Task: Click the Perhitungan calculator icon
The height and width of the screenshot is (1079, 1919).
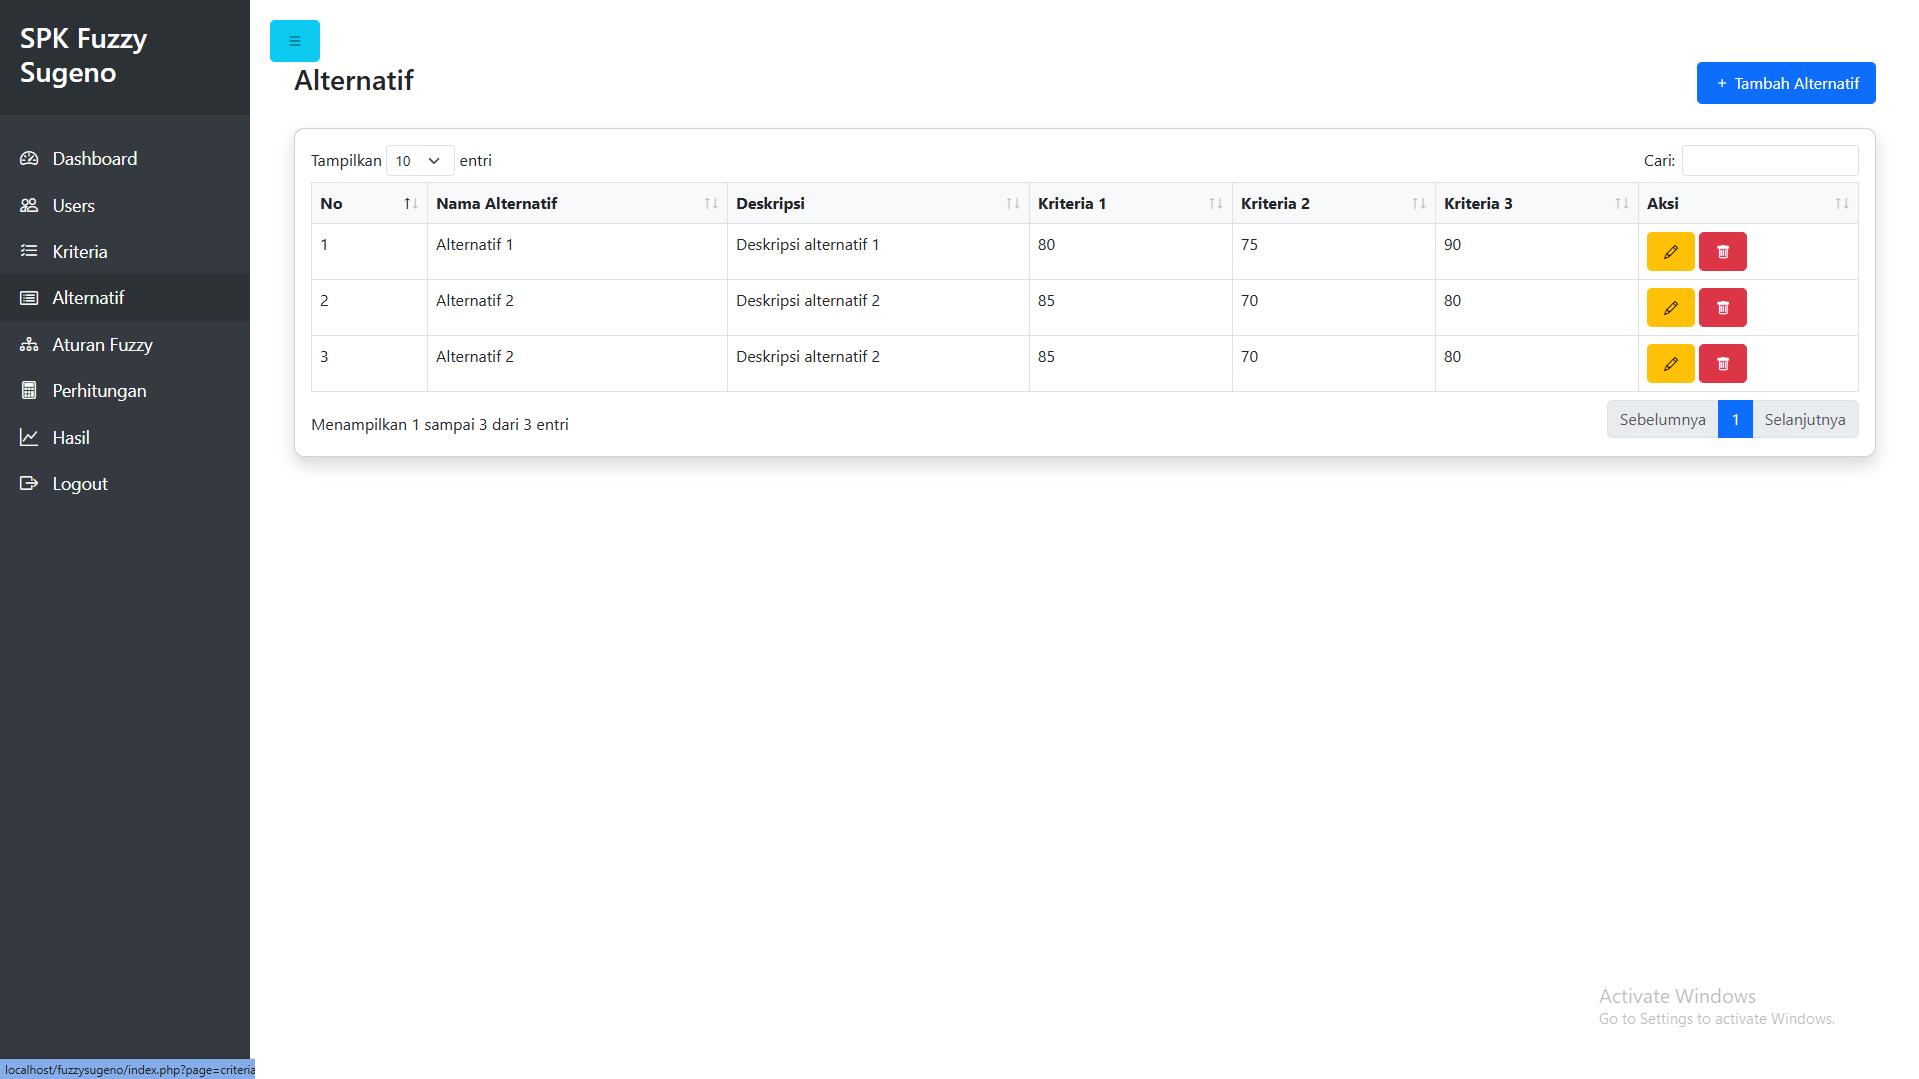Action: (x=29, y=391)
